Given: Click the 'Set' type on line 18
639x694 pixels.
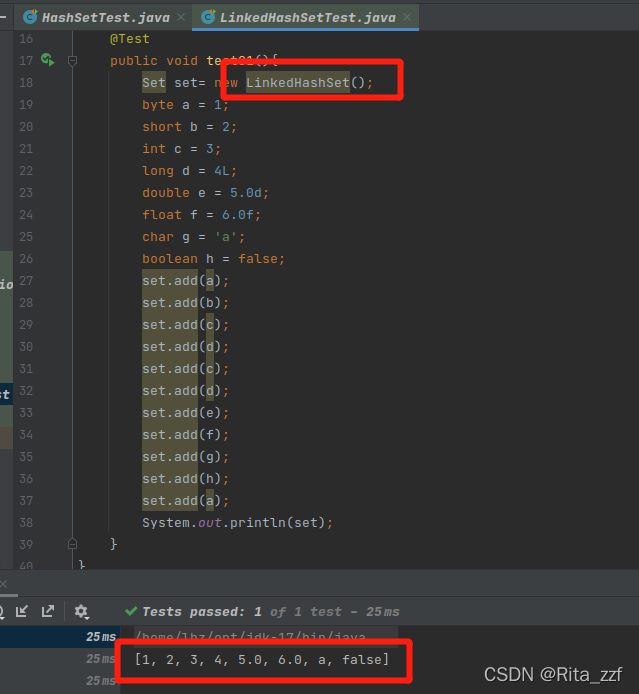Looking at the screenshot, I should (154, 82).
